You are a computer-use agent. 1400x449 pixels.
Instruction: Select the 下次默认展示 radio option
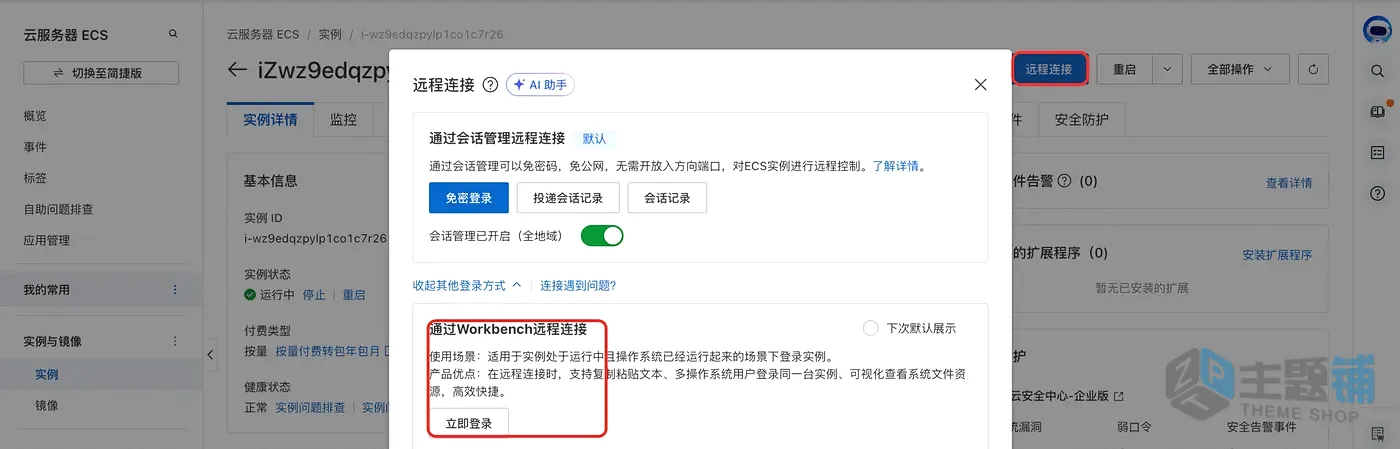pos(870,328)
